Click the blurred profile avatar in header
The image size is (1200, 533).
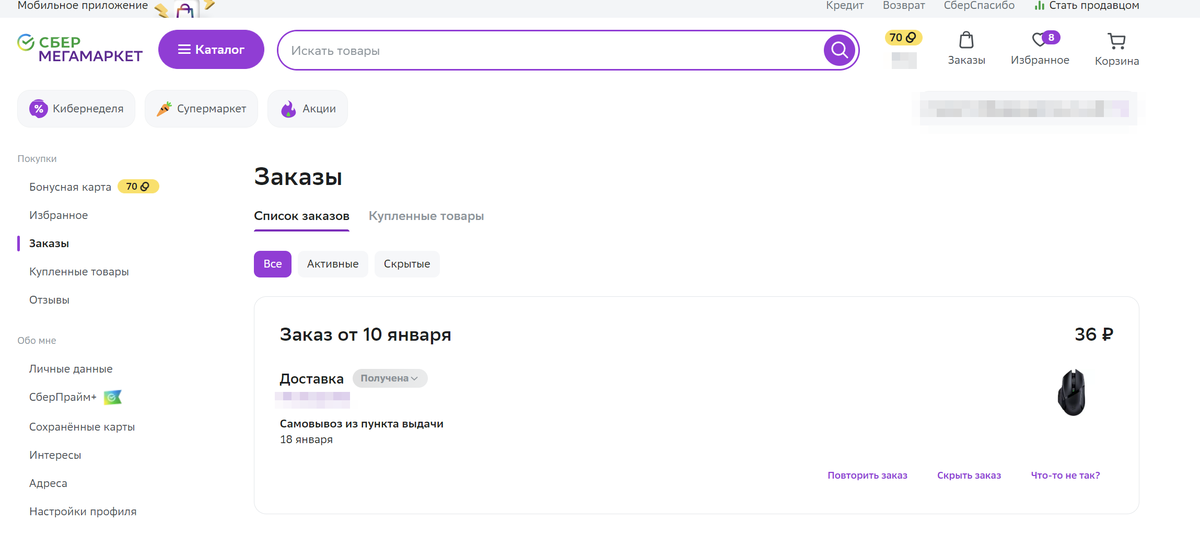(904, 59)
